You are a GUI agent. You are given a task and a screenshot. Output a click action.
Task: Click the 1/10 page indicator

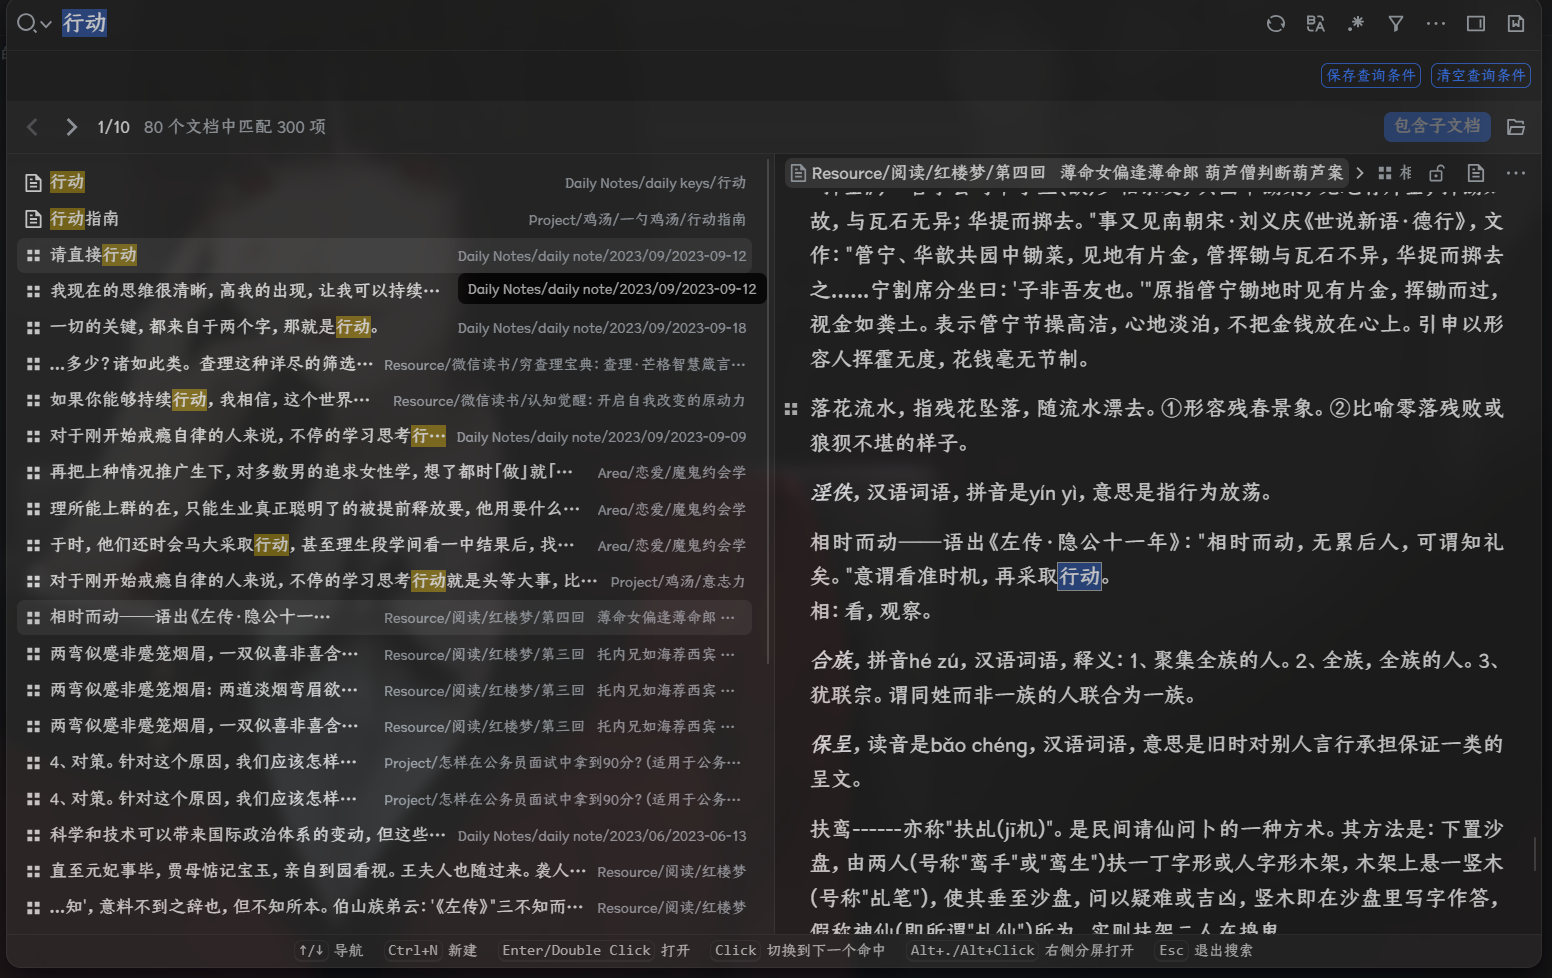[113, 127]
